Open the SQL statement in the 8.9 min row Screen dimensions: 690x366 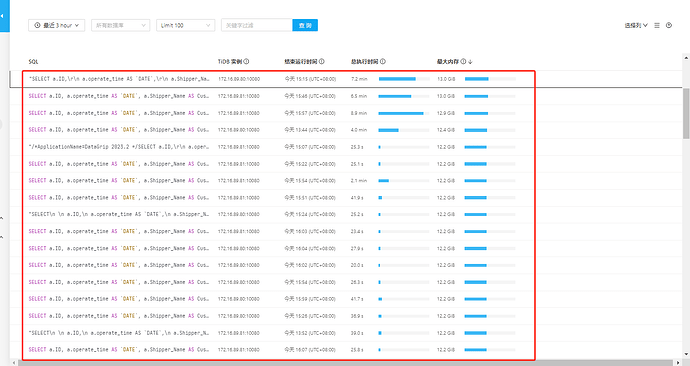tap(119, 113)
